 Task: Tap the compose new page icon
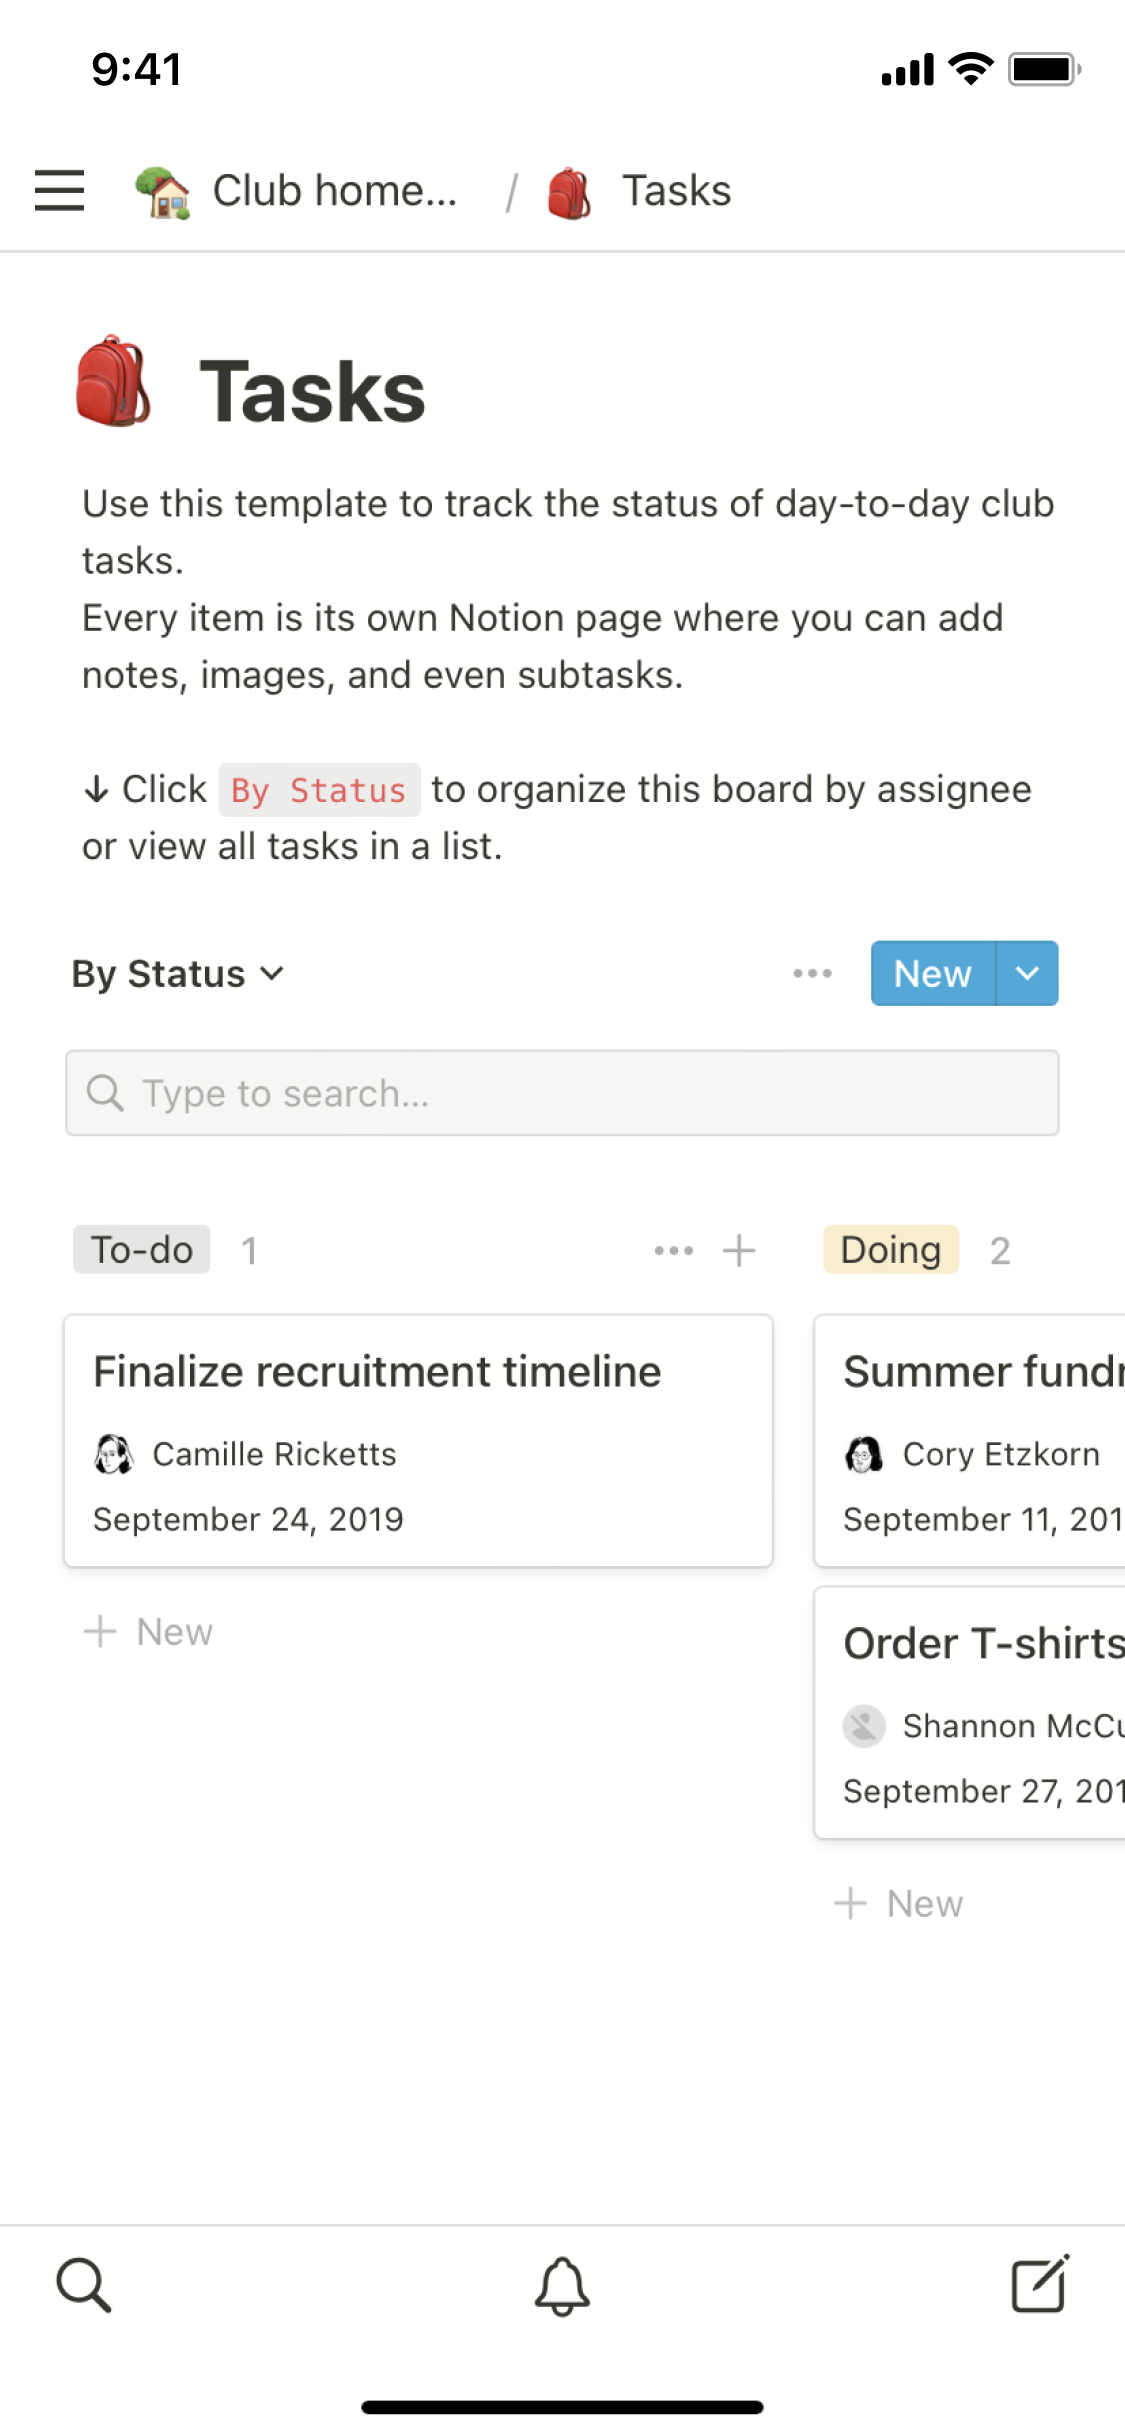click(x=1039, y=2284)
